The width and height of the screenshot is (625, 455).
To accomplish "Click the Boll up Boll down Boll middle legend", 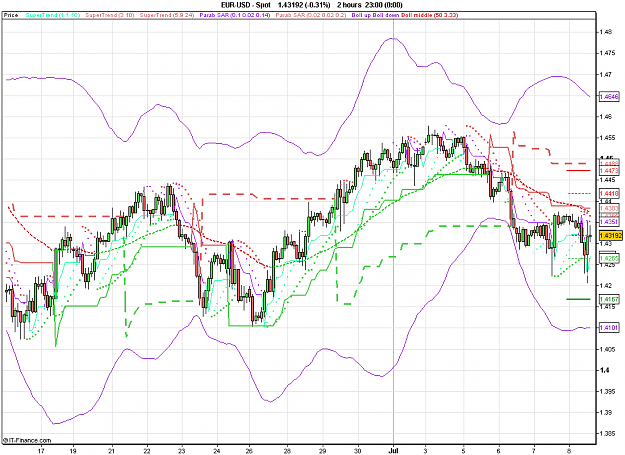I will coord(405,15).
